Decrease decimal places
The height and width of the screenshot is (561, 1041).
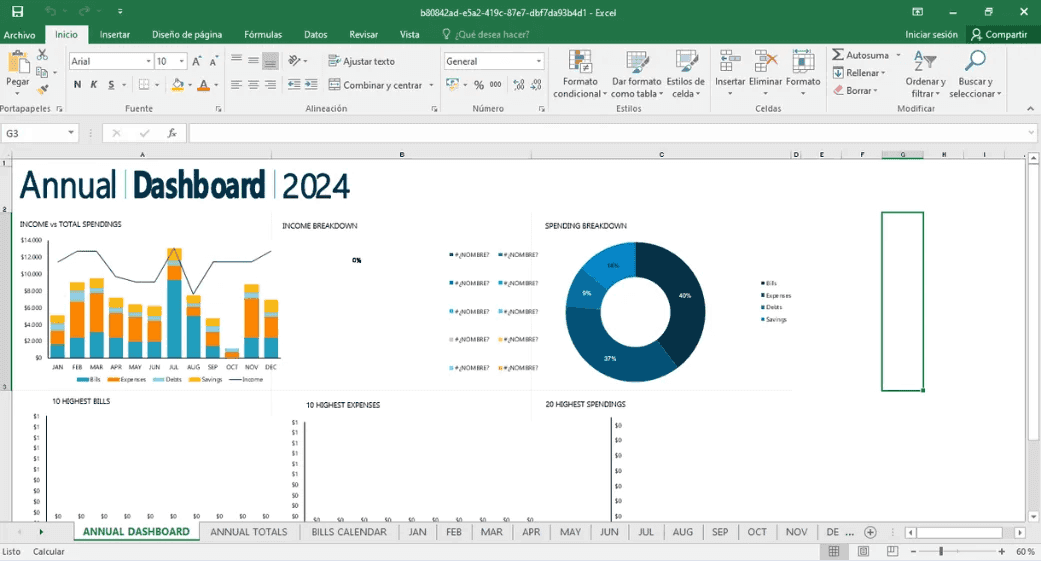(536, 84)
